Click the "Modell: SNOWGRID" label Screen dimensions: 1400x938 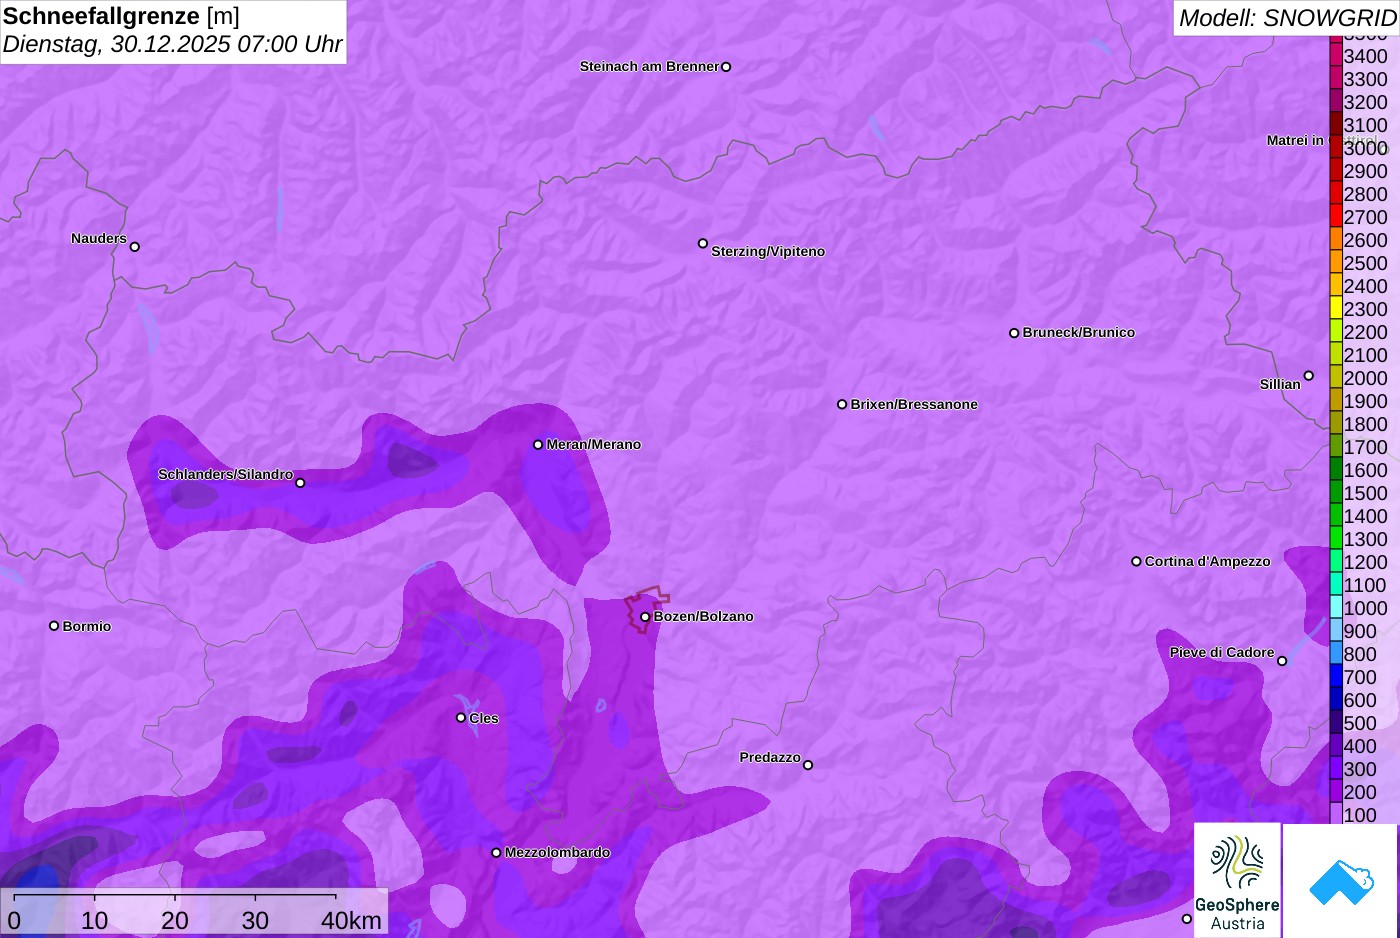tap(1287, 18)
